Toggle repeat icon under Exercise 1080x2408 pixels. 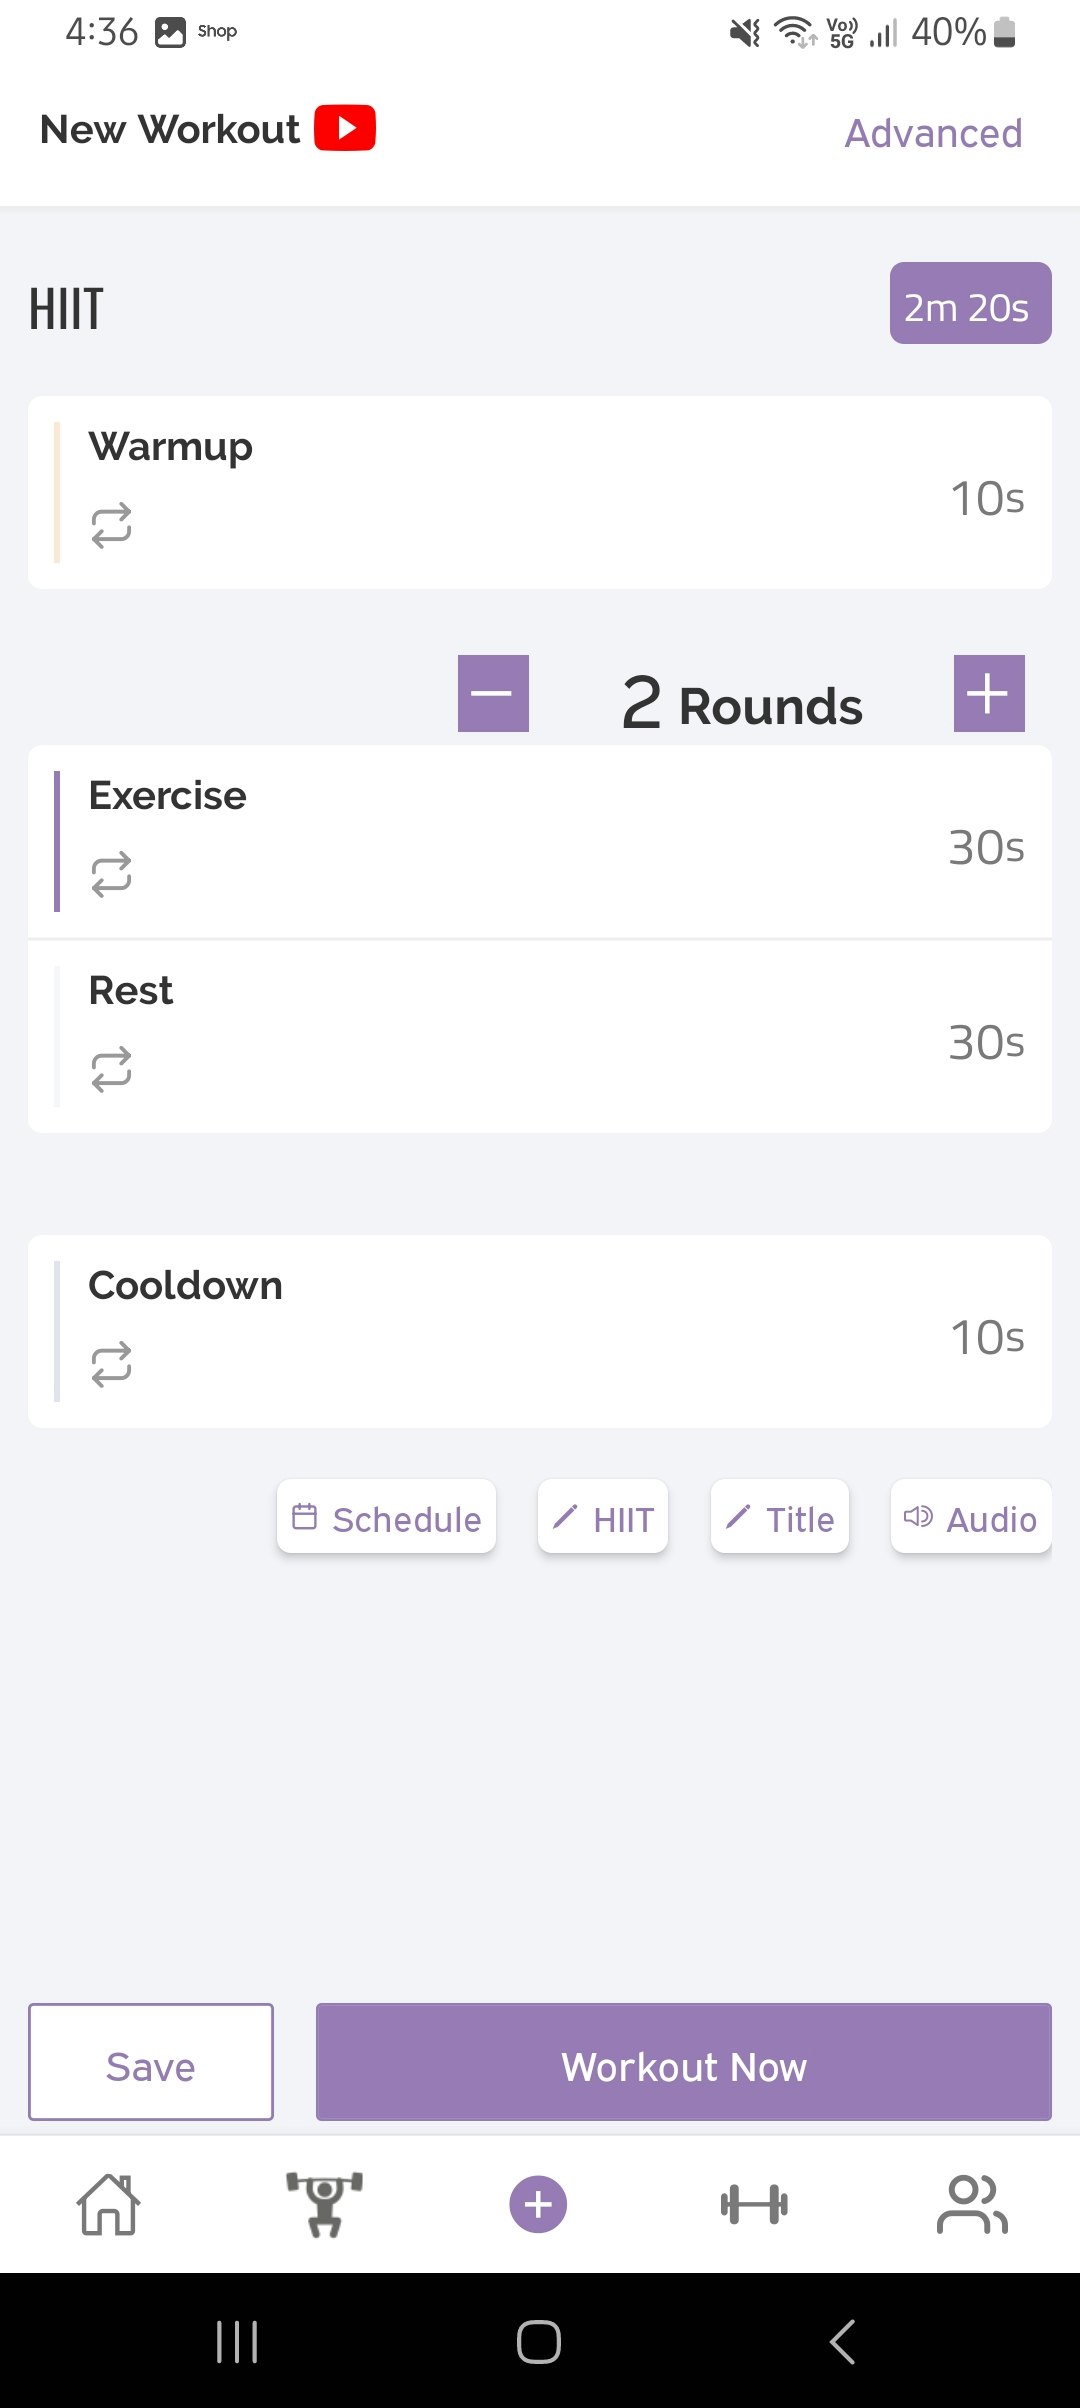[x=111, y=874]
